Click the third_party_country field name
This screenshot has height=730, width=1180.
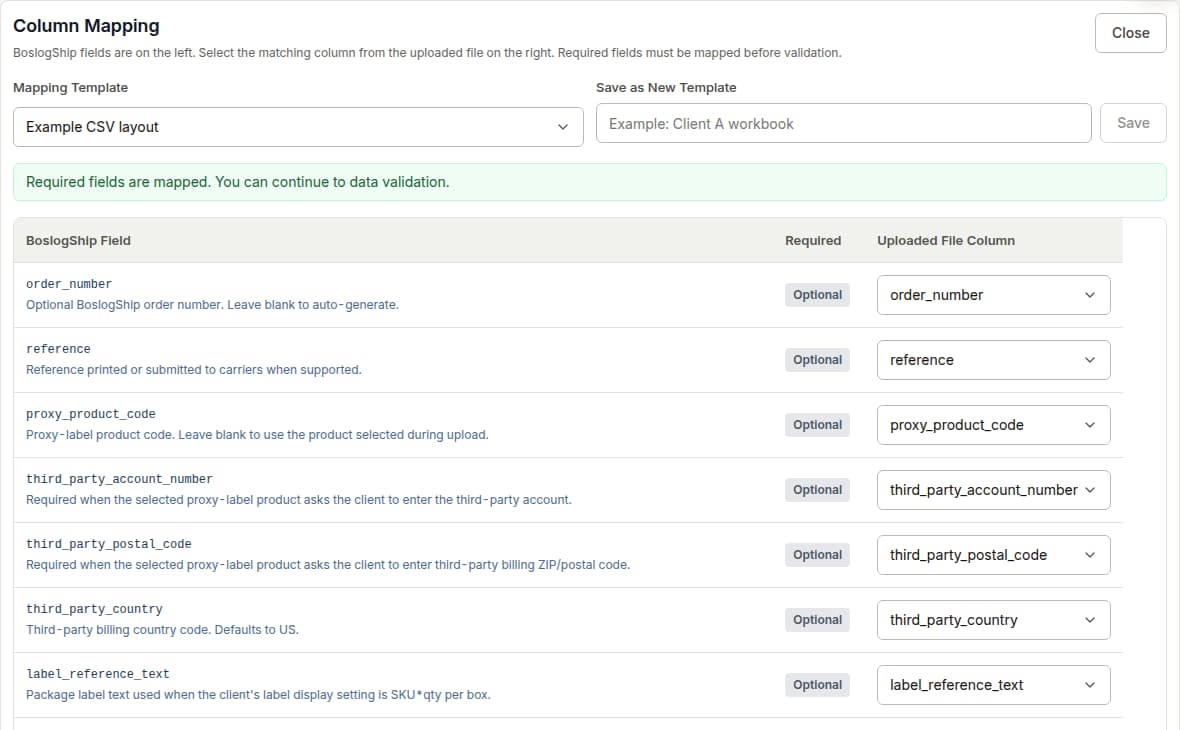tap(94, 609)
